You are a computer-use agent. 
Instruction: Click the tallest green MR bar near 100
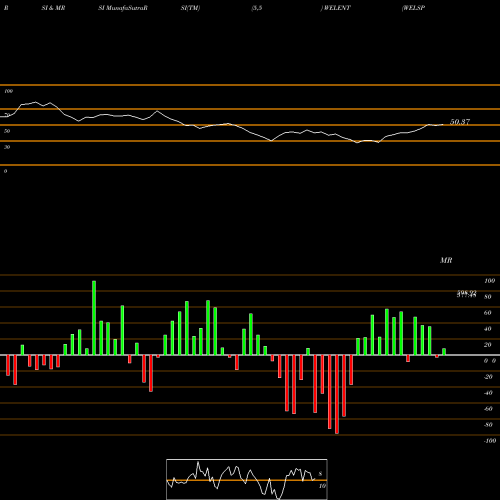pos(94,318)
